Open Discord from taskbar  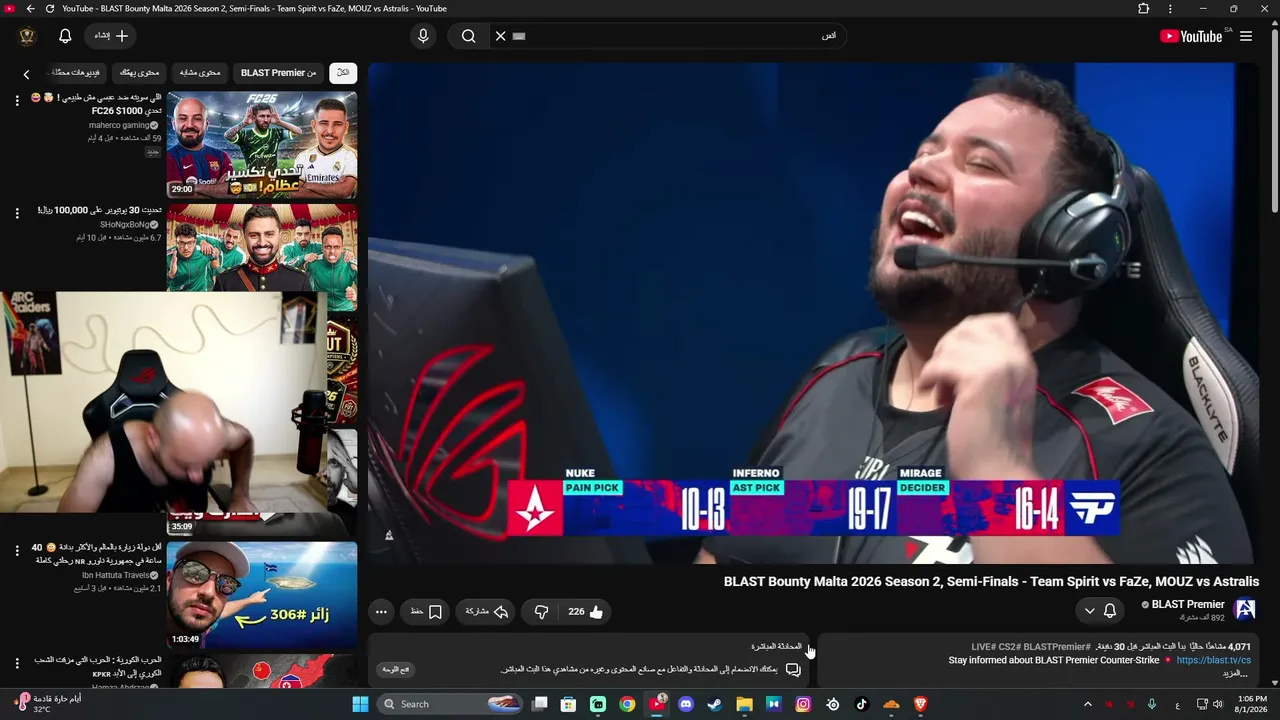pyautogui.click(x=686, y=704)
